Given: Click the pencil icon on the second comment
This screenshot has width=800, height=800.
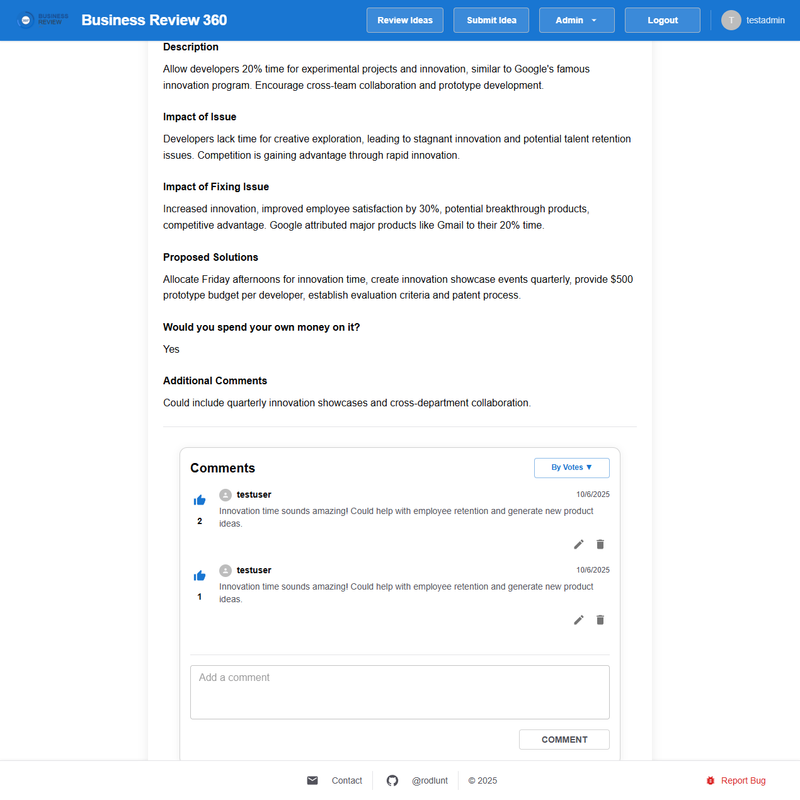Looking at the screenshot, I should (578, 620).
